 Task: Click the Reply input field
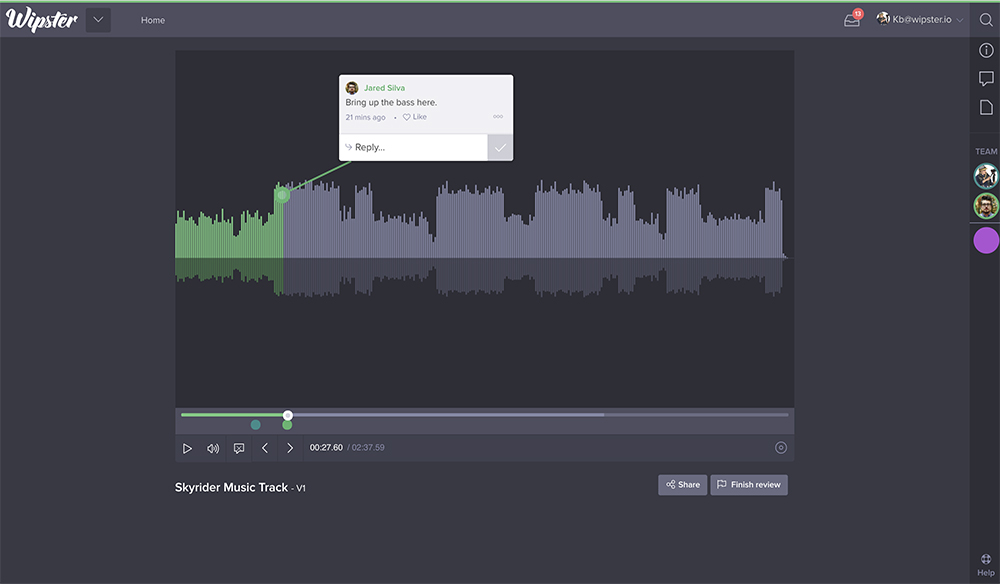click(413, 147)
